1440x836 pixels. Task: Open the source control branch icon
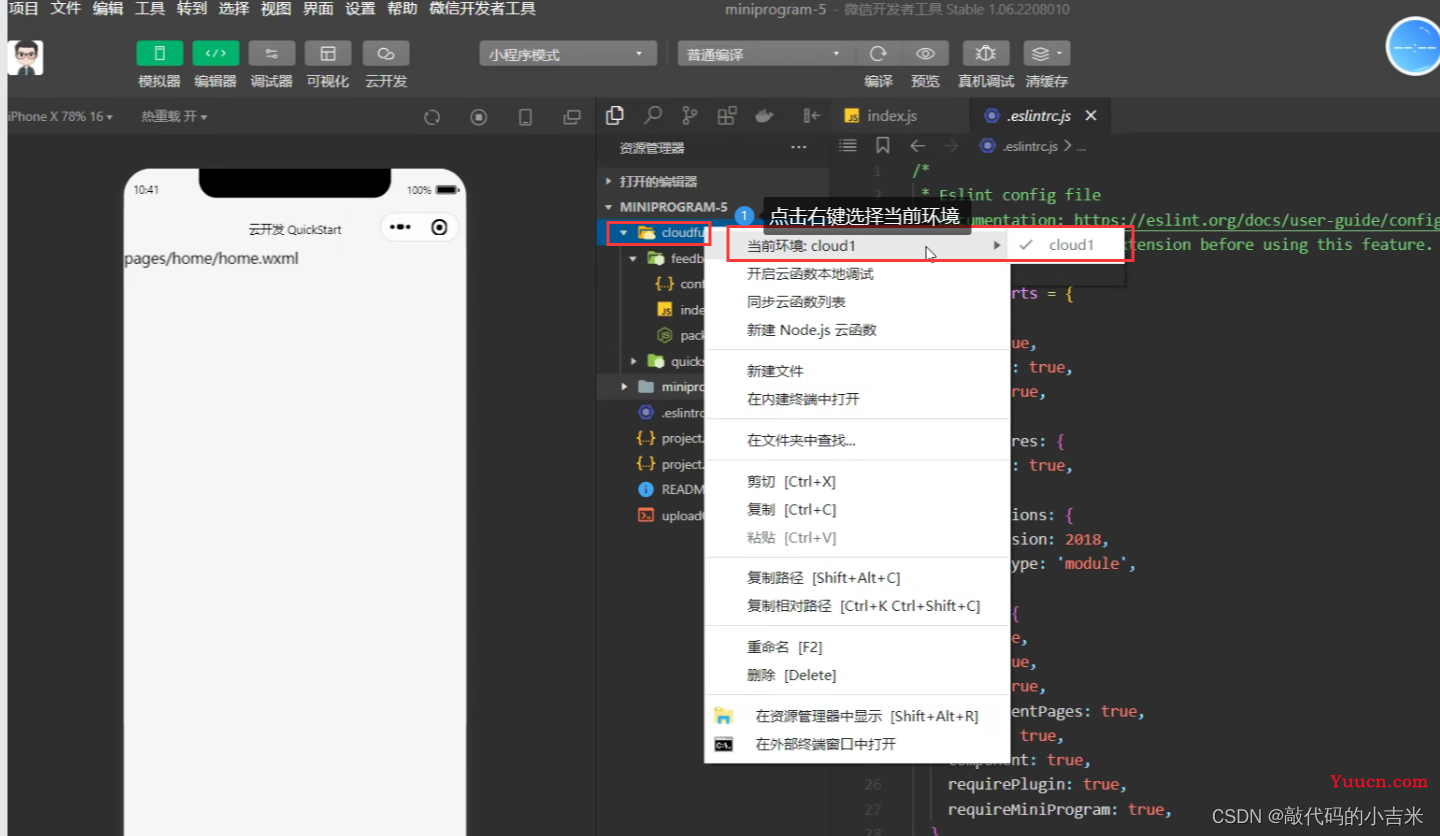(x=689, y=116)
